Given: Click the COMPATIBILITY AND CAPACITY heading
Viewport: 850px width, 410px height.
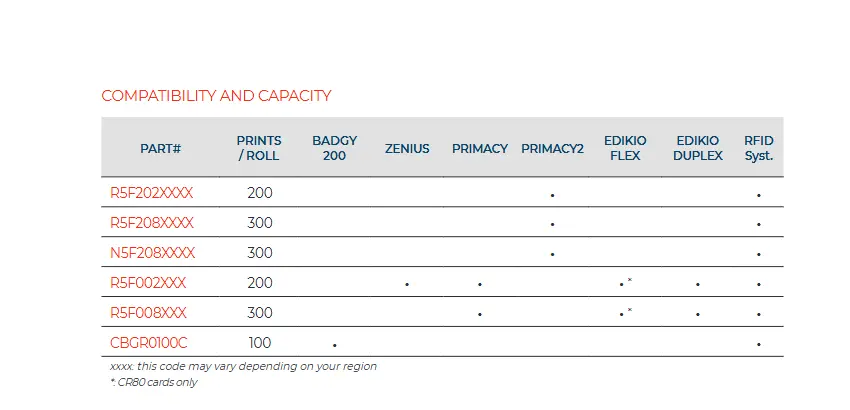Looking at the screenshot, I should click(x=216, y=96).
